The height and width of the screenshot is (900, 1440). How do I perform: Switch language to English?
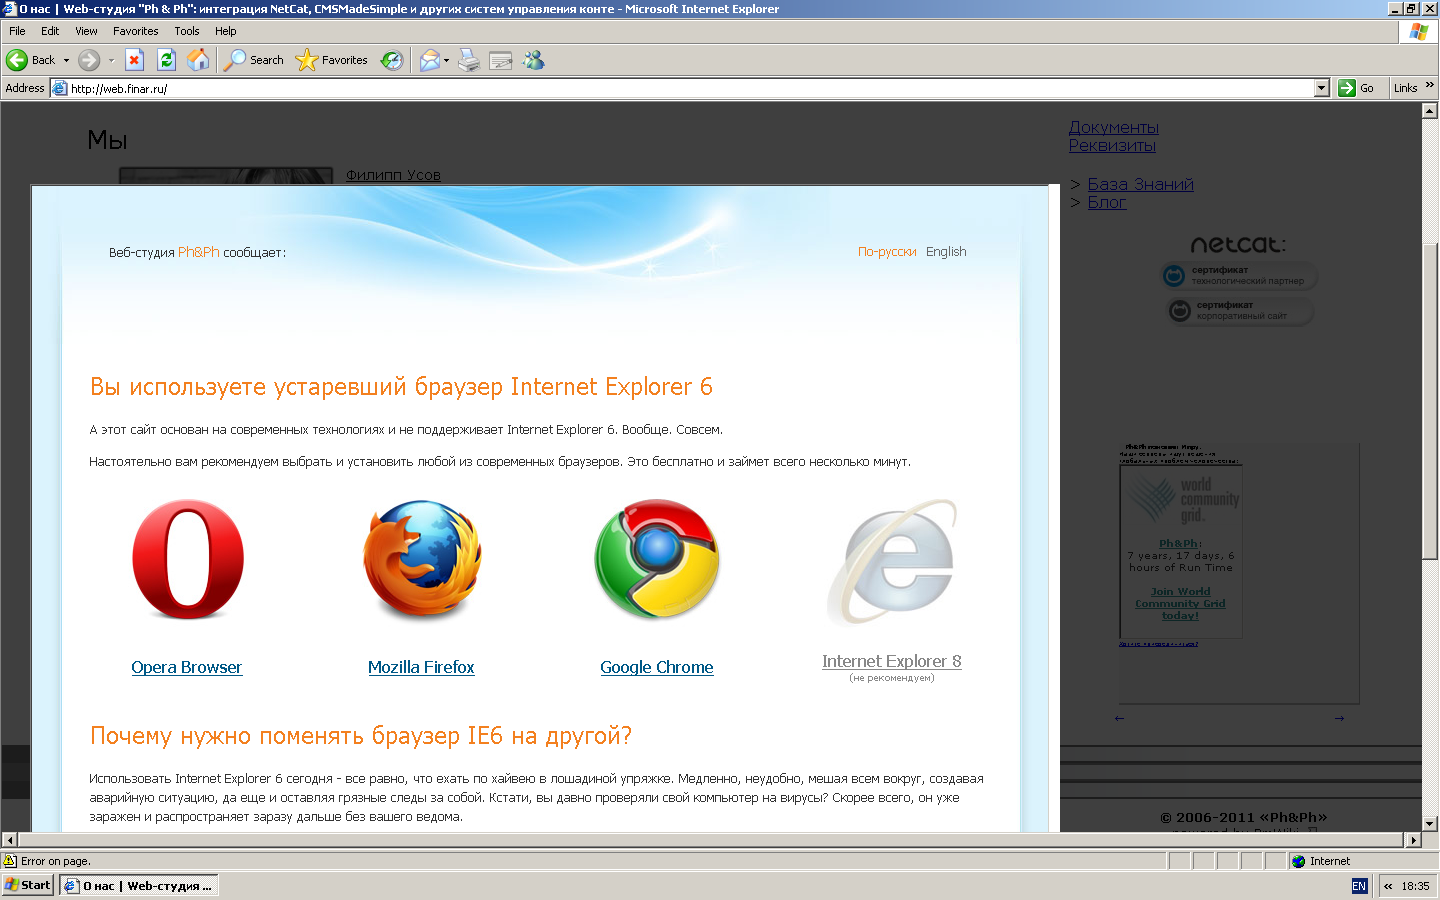pos(946,252)
